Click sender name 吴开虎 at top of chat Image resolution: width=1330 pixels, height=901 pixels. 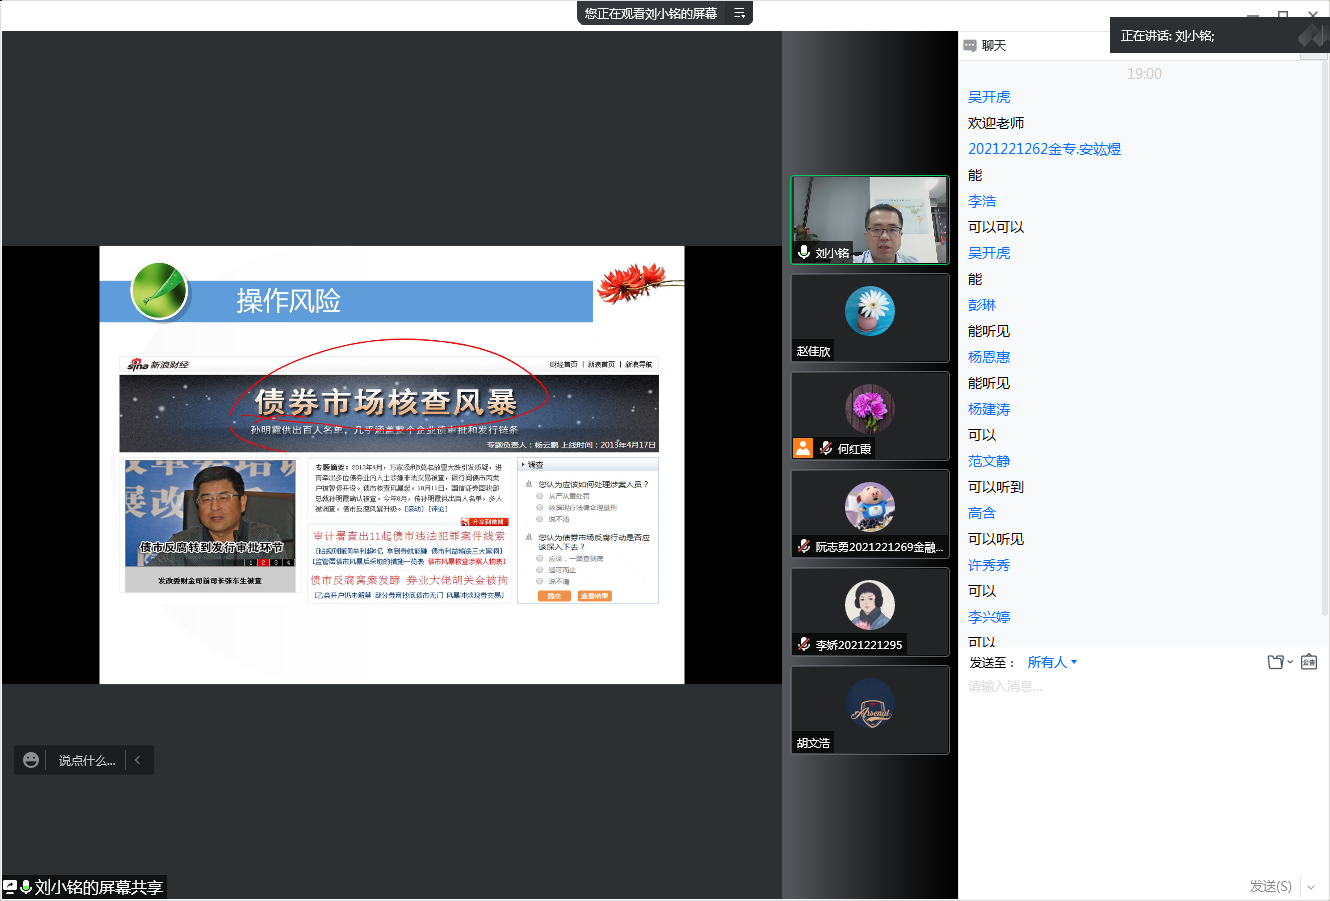pos(989,97)
